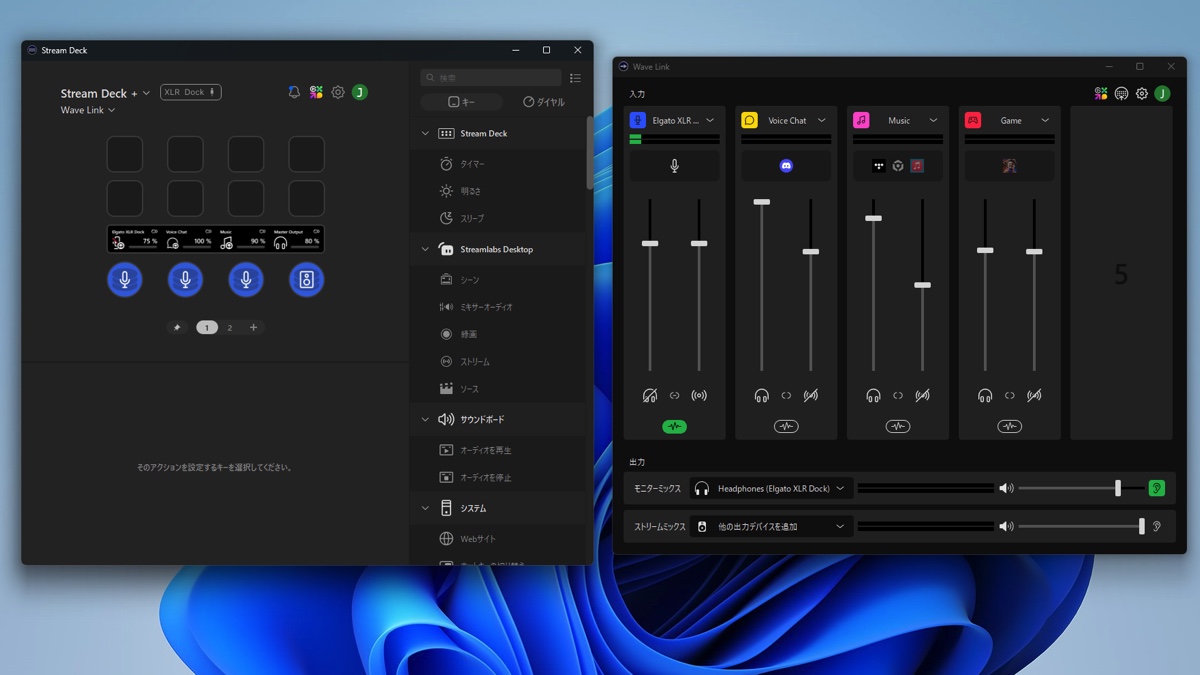Mute Voice Chat in the stream mix

[x=810, y=396]
